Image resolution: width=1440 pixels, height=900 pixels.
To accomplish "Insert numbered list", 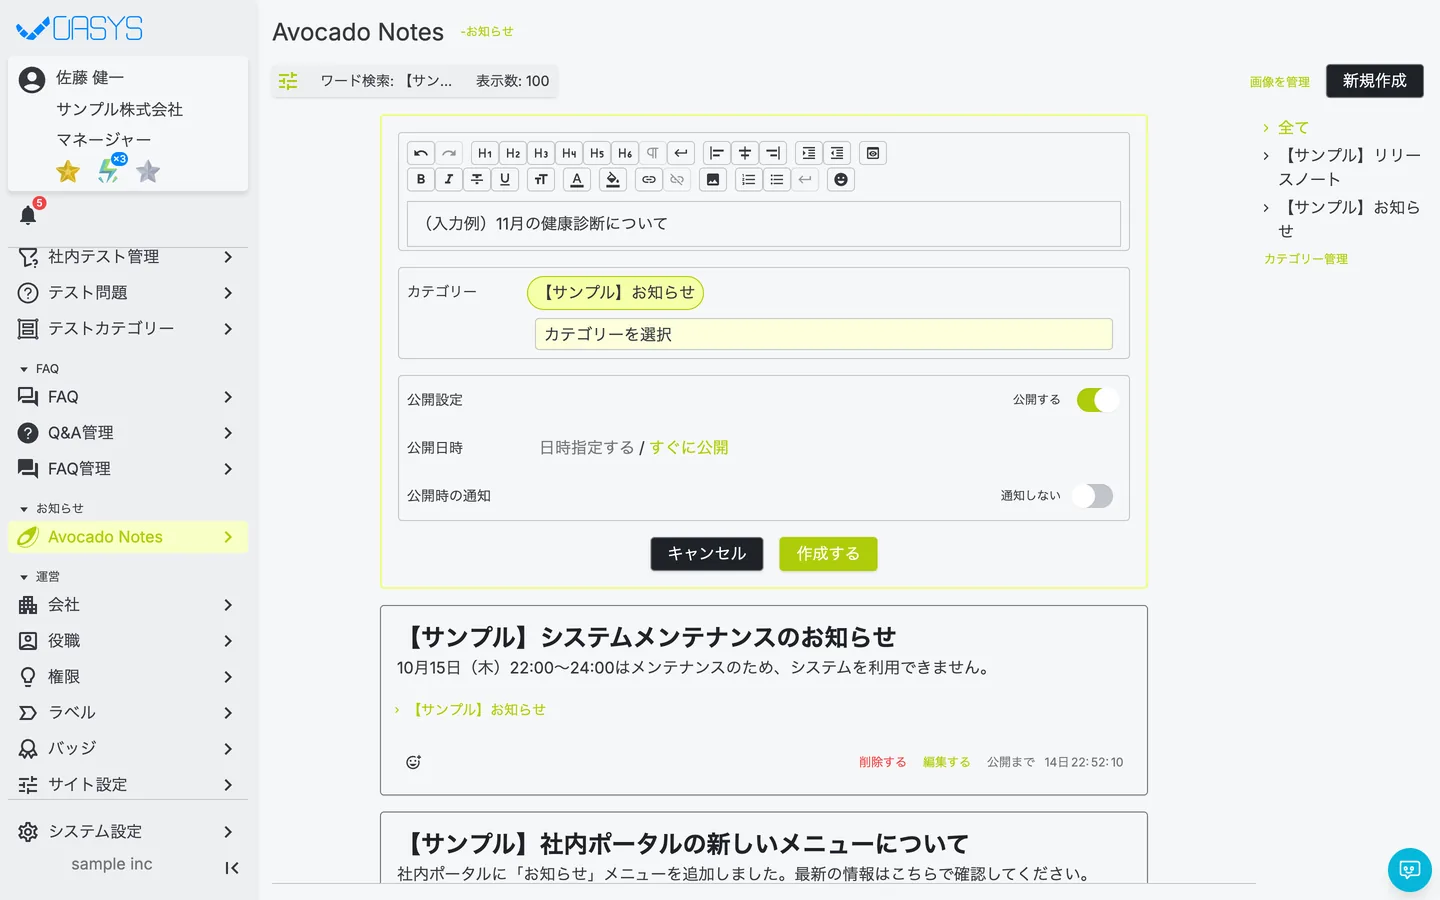I will 749,180.
